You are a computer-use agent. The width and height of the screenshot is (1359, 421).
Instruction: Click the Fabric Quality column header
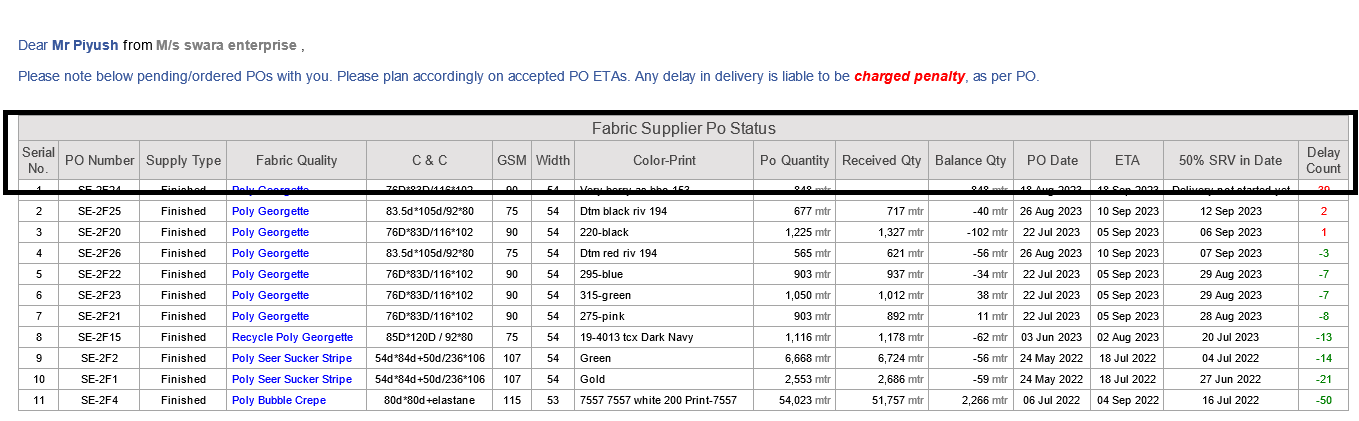tap(296, 160)
